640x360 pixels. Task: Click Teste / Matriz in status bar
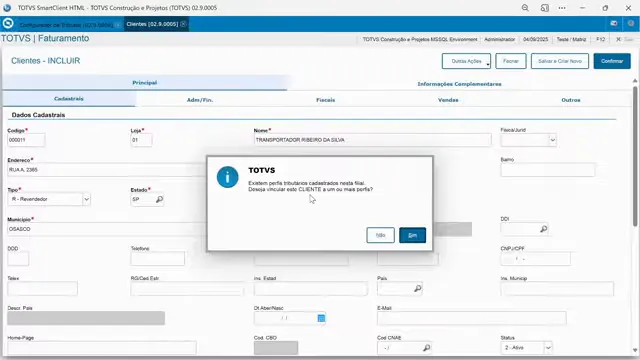coord(571,40)
